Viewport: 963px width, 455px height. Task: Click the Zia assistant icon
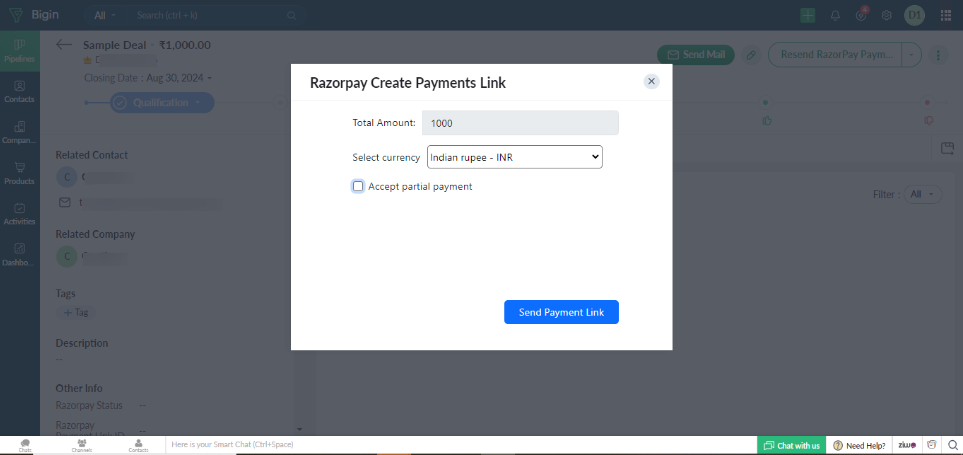point(907,445)
